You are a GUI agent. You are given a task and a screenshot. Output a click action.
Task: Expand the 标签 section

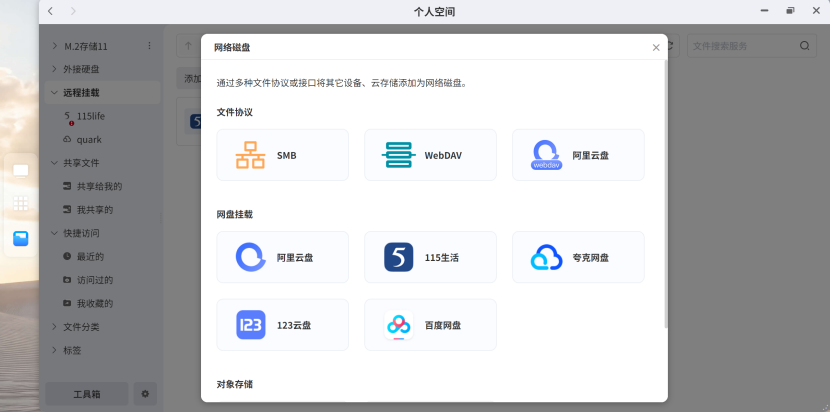(x=55, y=350)
